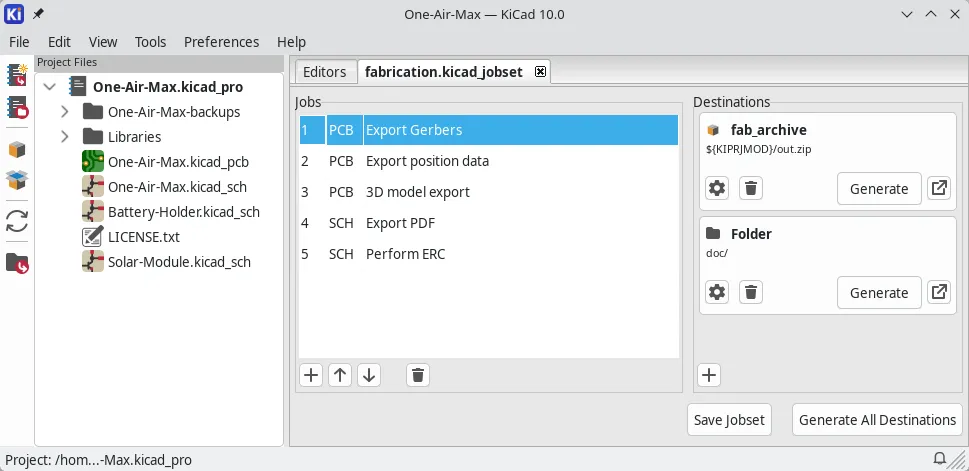969x471 pixels.
Task: Delete selected job with trash button
Action: coord(418,375)
